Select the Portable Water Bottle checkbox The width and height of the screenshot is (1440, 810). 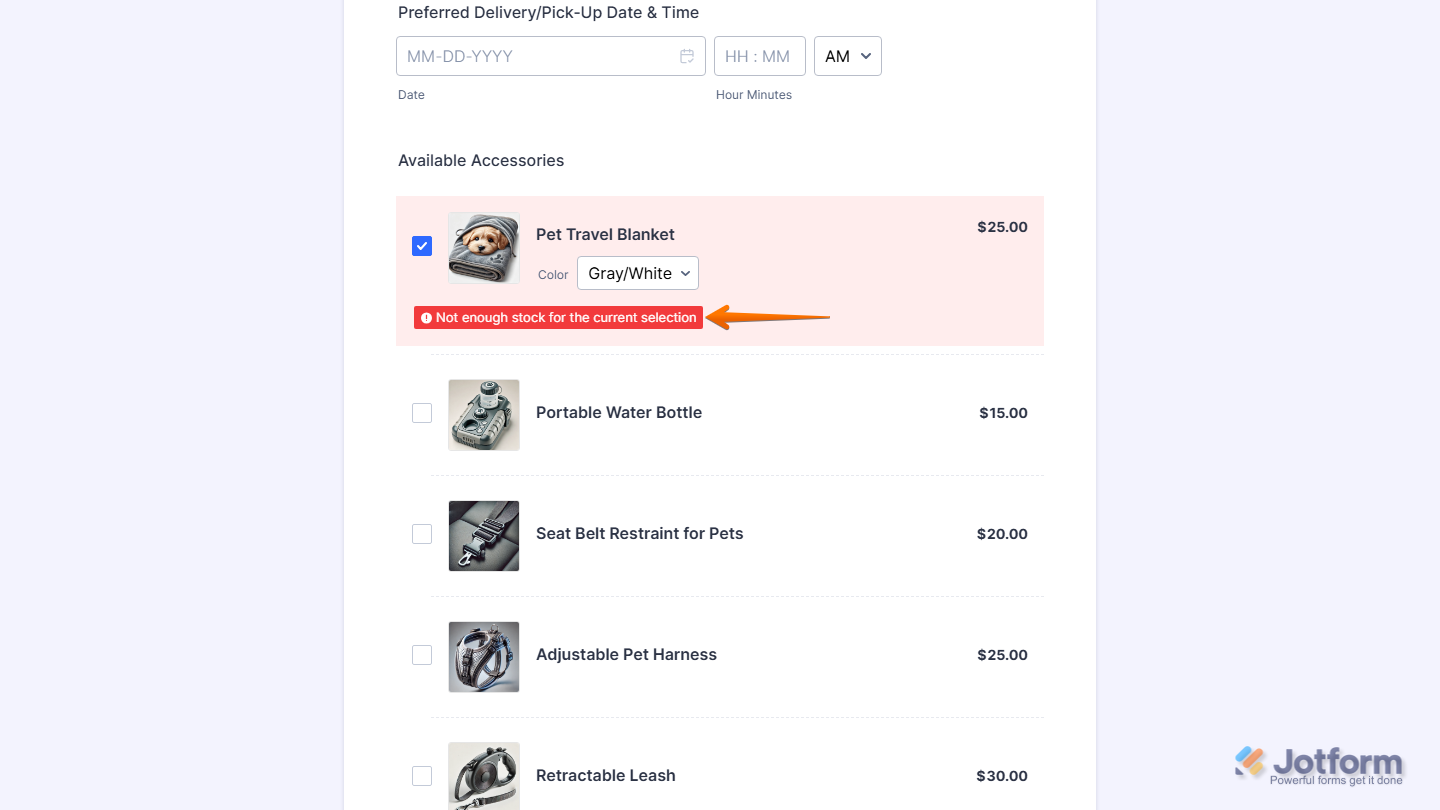pos(422,413)
